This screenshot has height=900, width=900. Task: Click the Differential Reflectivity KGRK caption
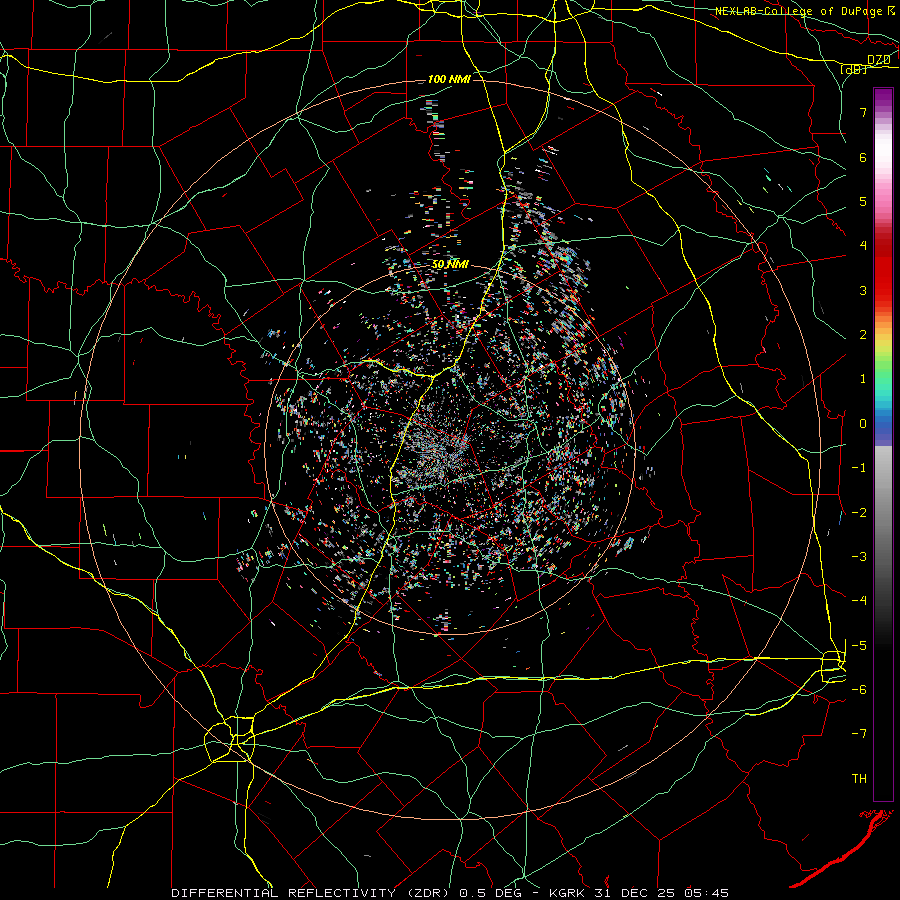click(x=450, y=893)
